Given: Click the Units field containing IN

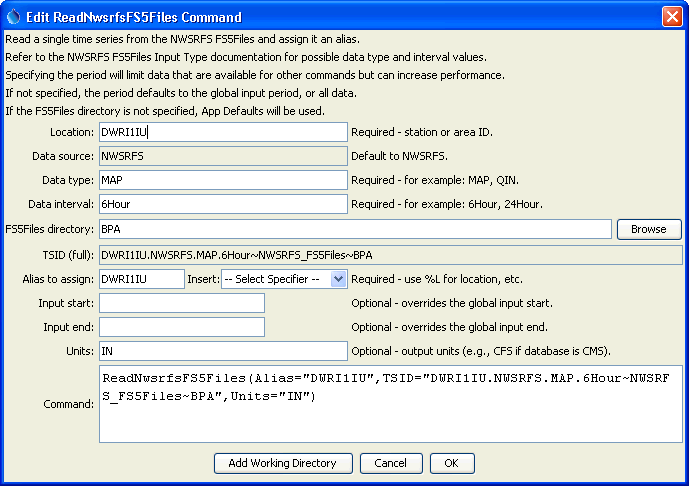Looking at the screenshot, I should (223, 351).
